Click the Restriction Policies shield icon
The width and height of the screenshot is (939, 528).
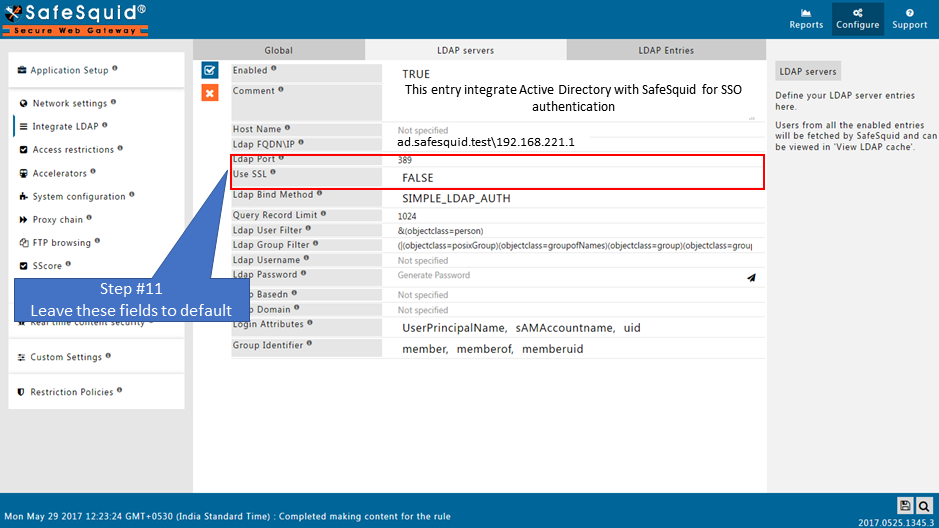21,392
